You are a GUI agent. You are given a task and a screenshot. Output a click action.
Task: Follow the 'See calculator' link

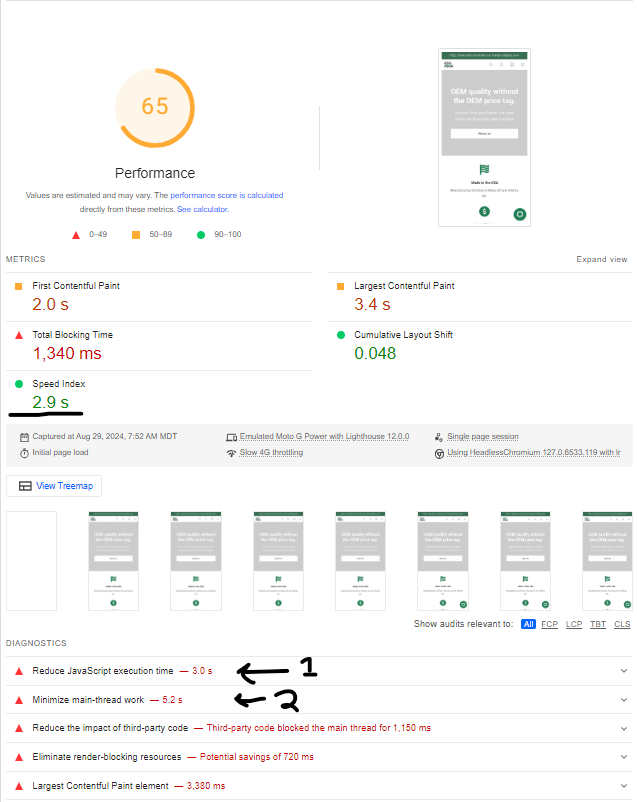pos(203,209)
